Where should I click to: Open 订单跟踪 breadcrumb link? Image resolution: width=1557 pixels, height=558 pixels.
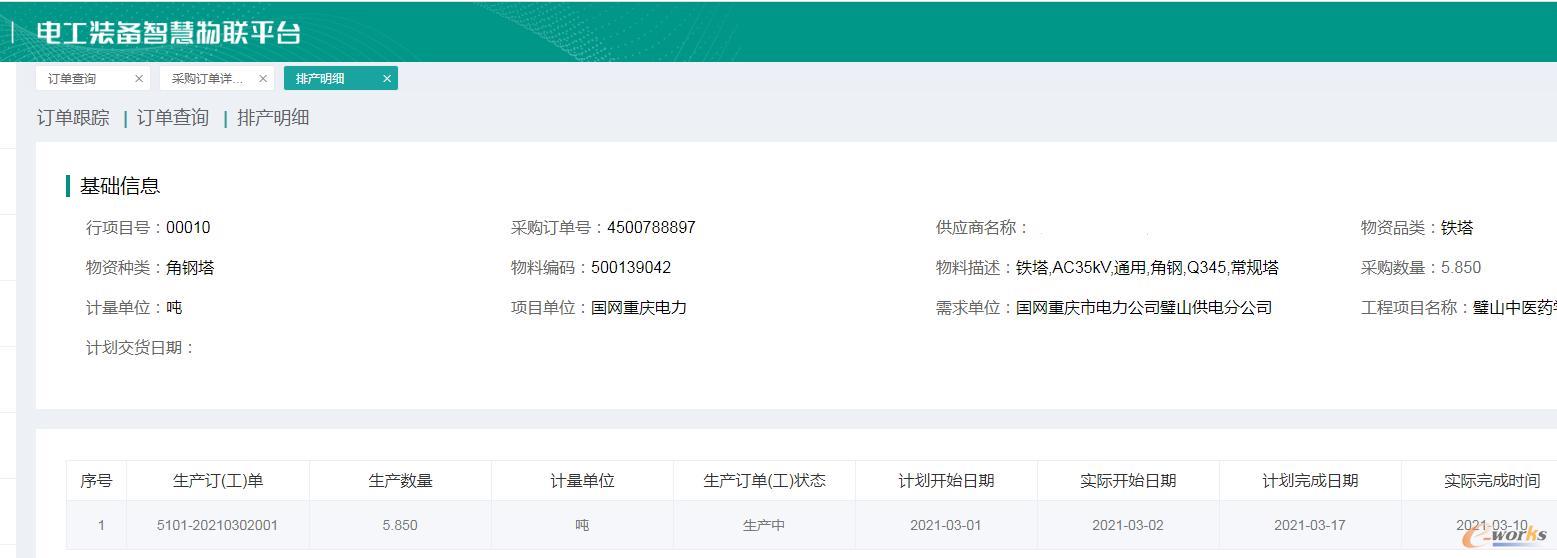[x=73, y=118]
